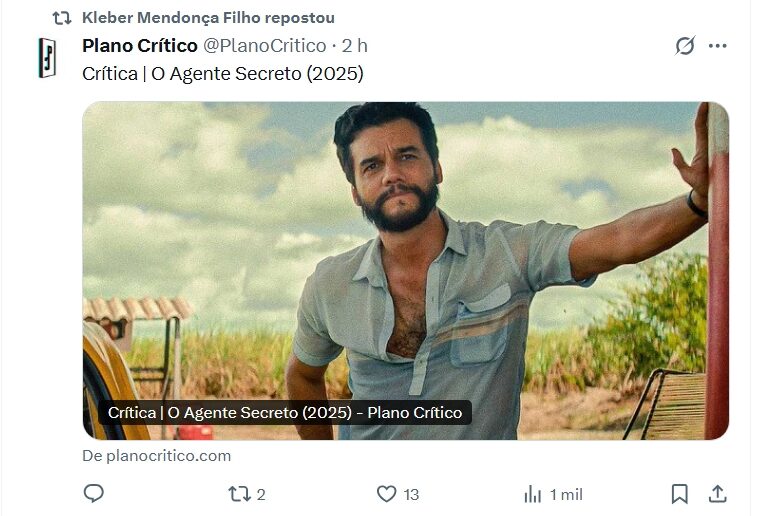Viewport: 758px width, 516px height.
Task: Click the 1 mil views count
Action: tap(566, 494)
